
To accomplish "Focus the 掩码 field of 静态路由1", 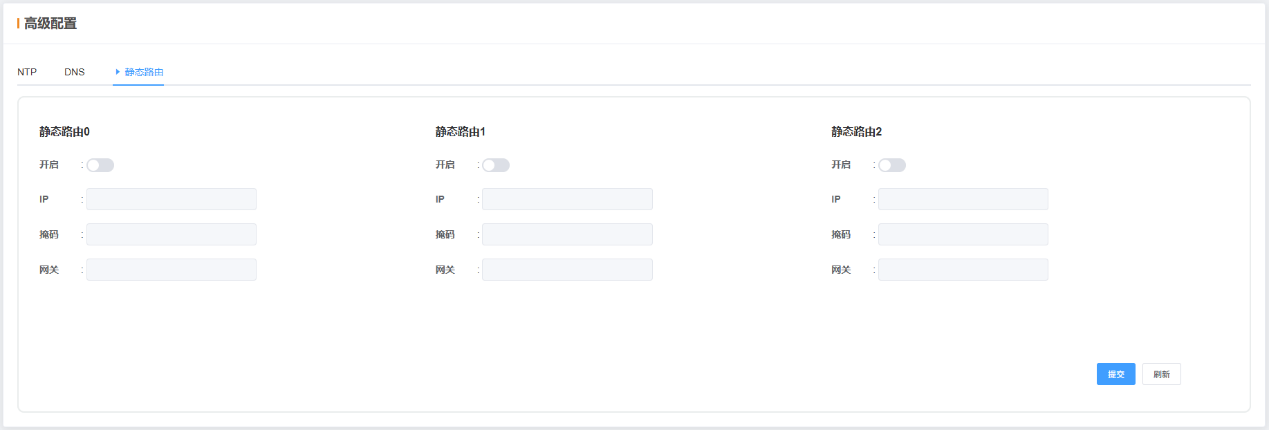I will point(567,234).
